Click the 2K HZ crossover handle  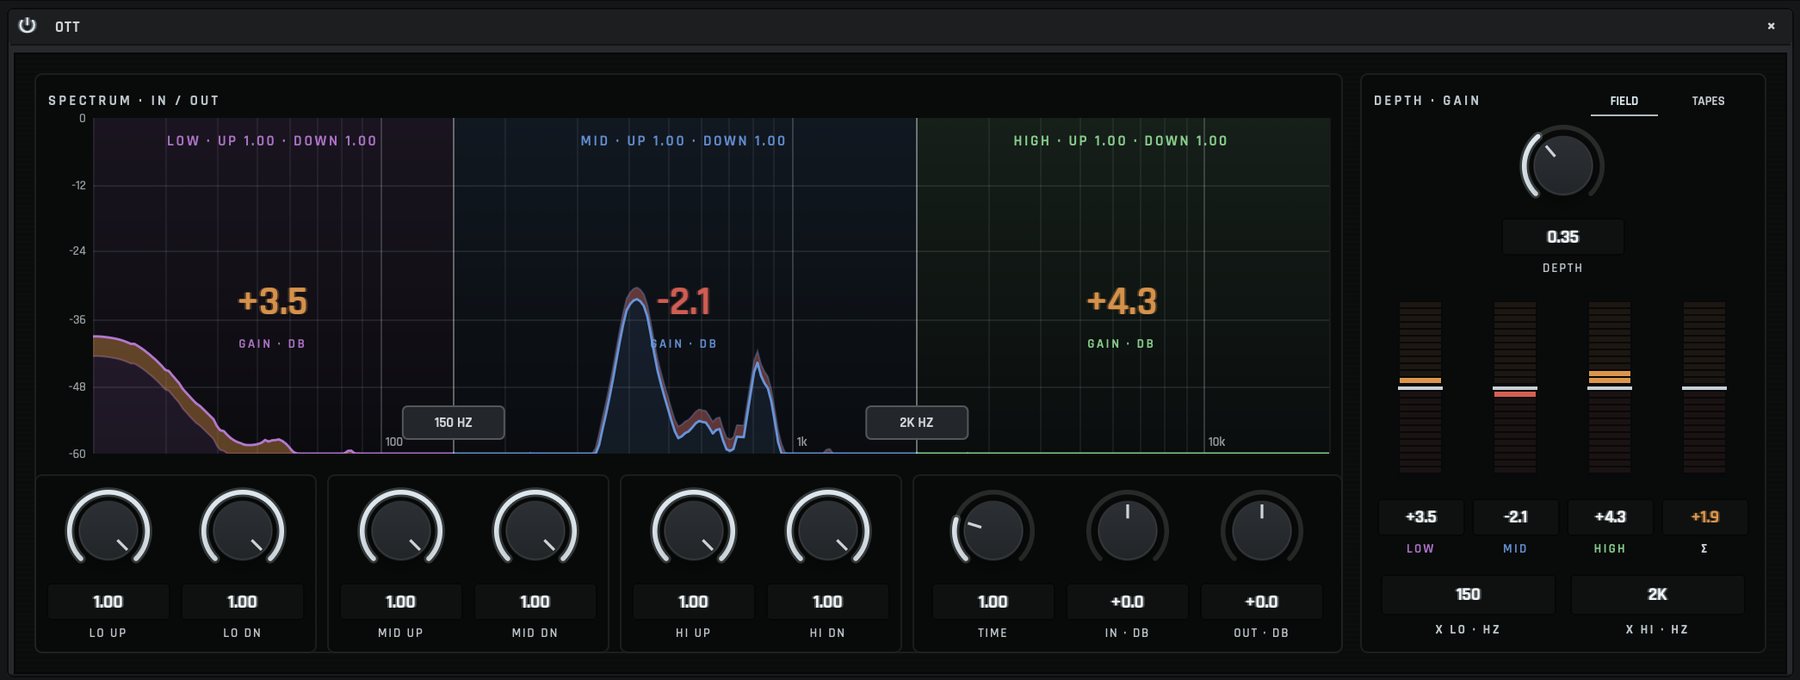916,422
